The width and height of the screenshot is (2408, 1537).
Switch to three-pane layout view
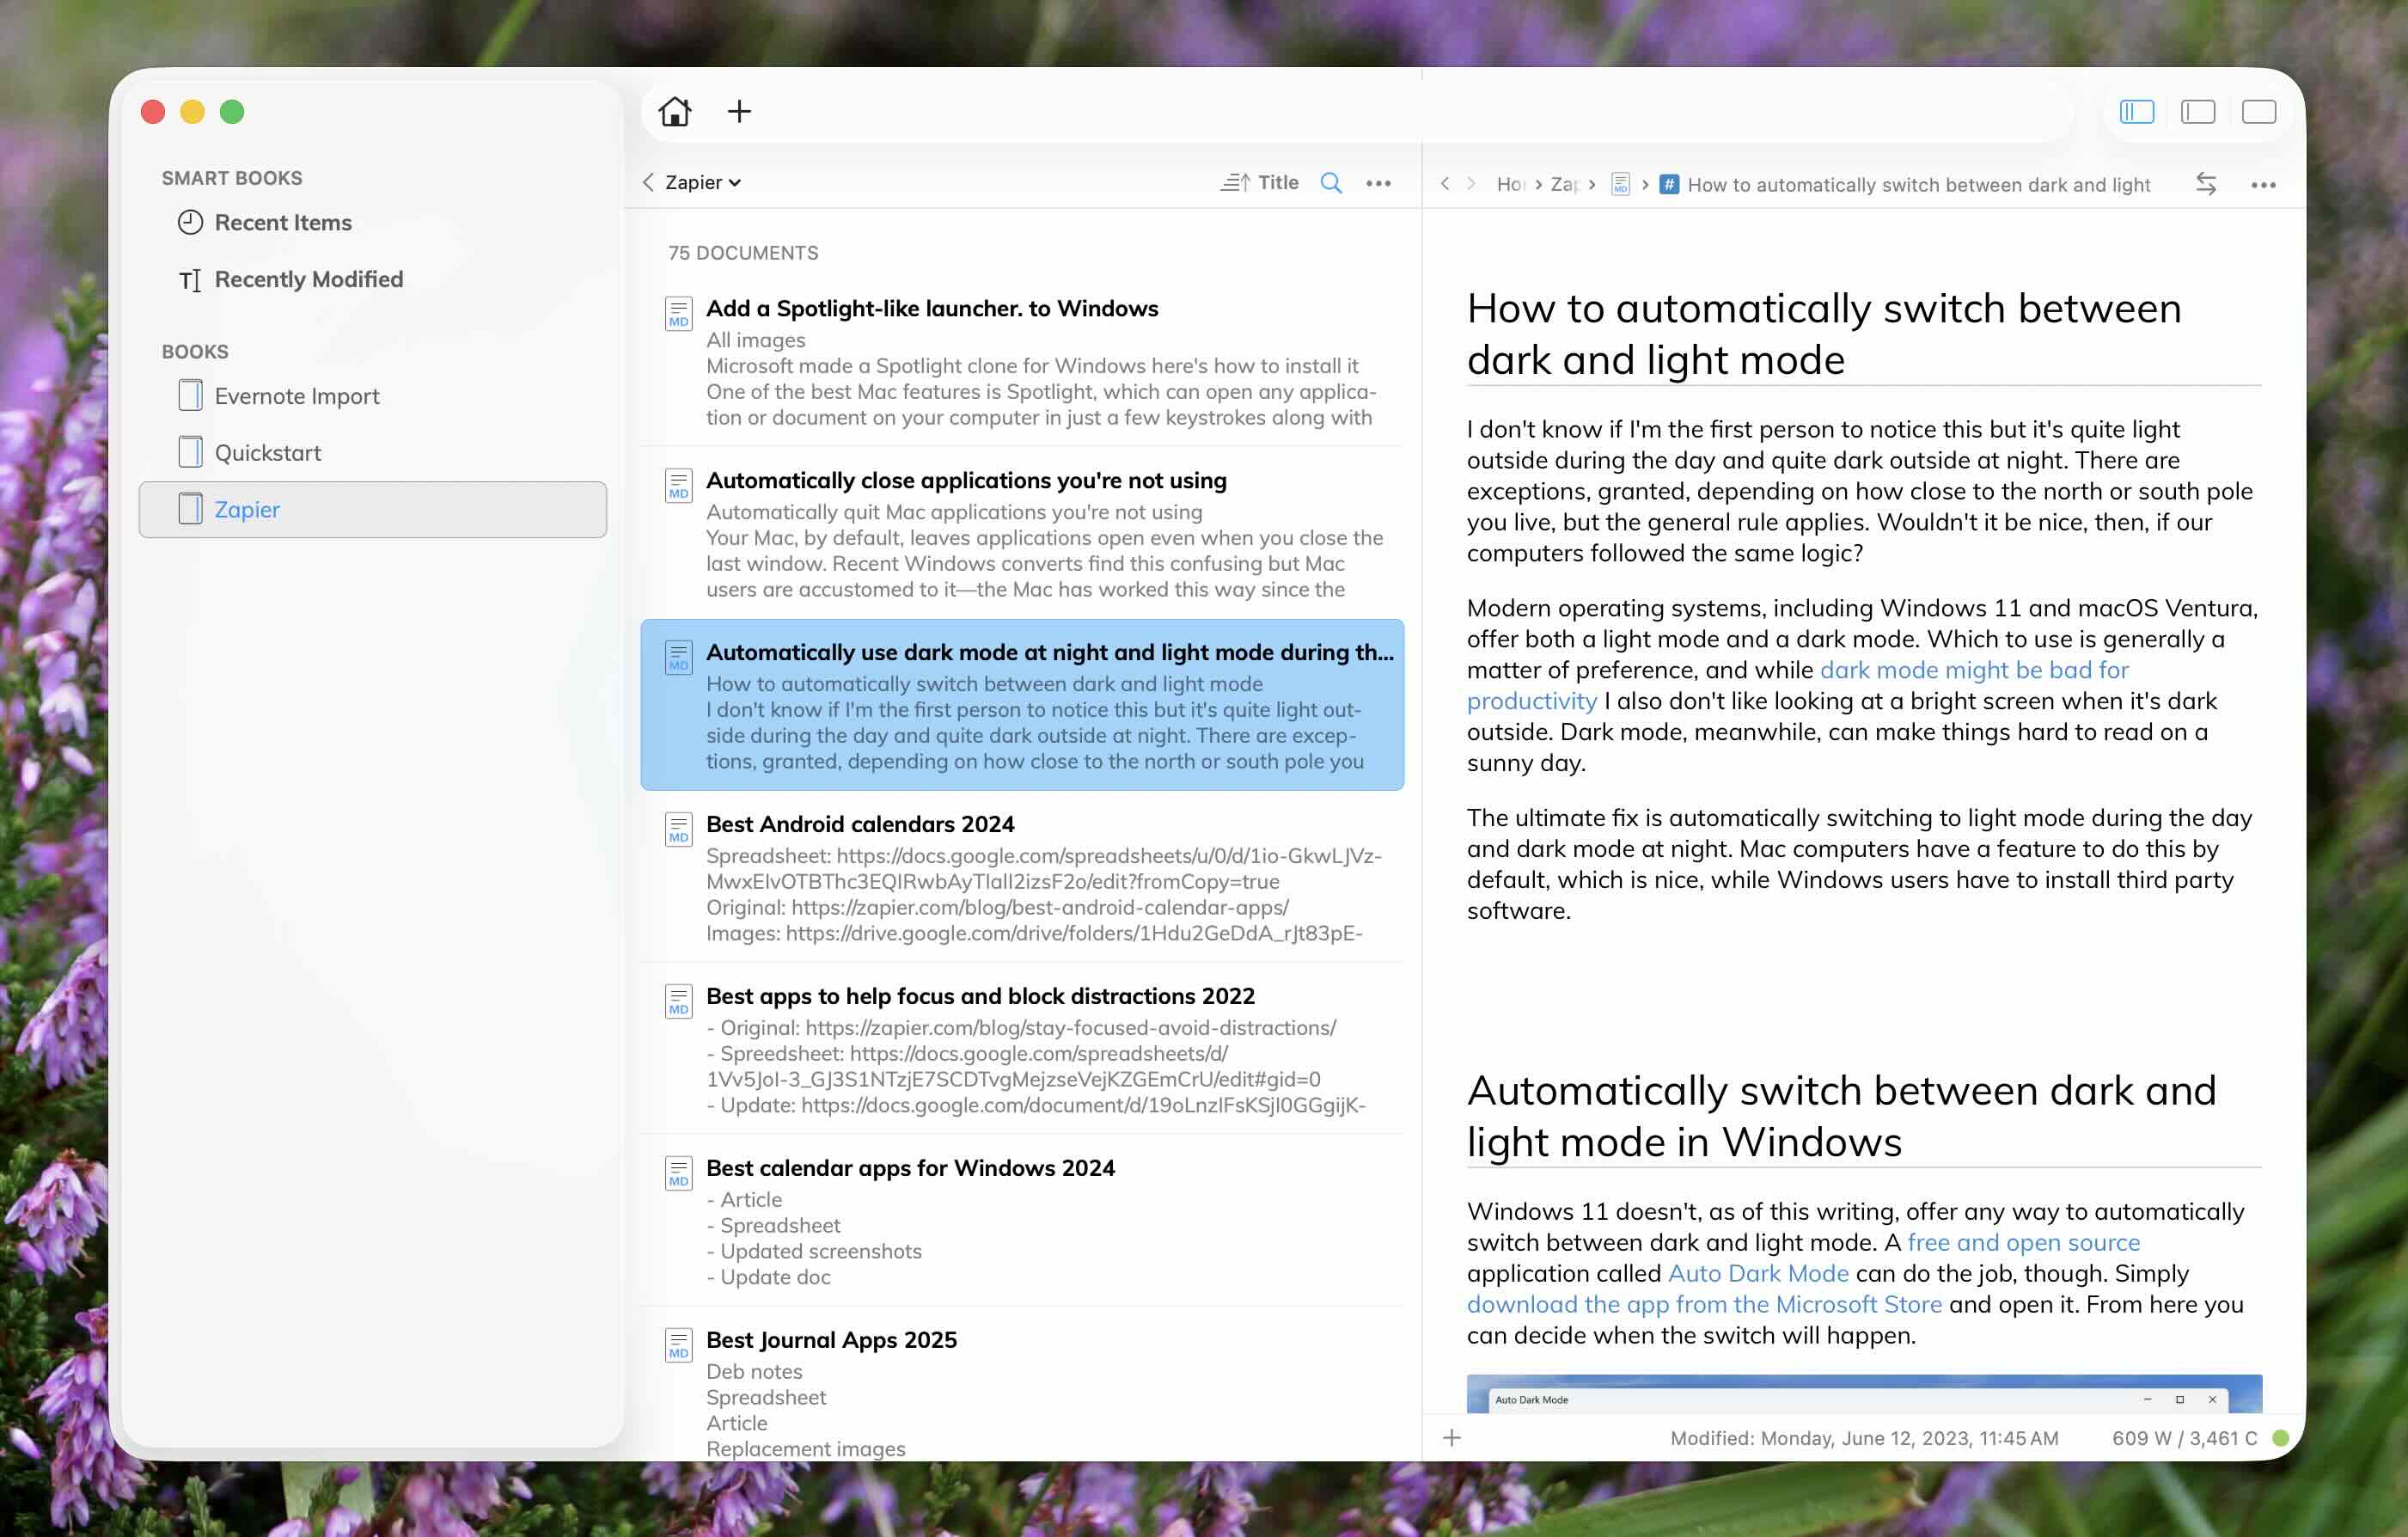(x=2136, y=111)
